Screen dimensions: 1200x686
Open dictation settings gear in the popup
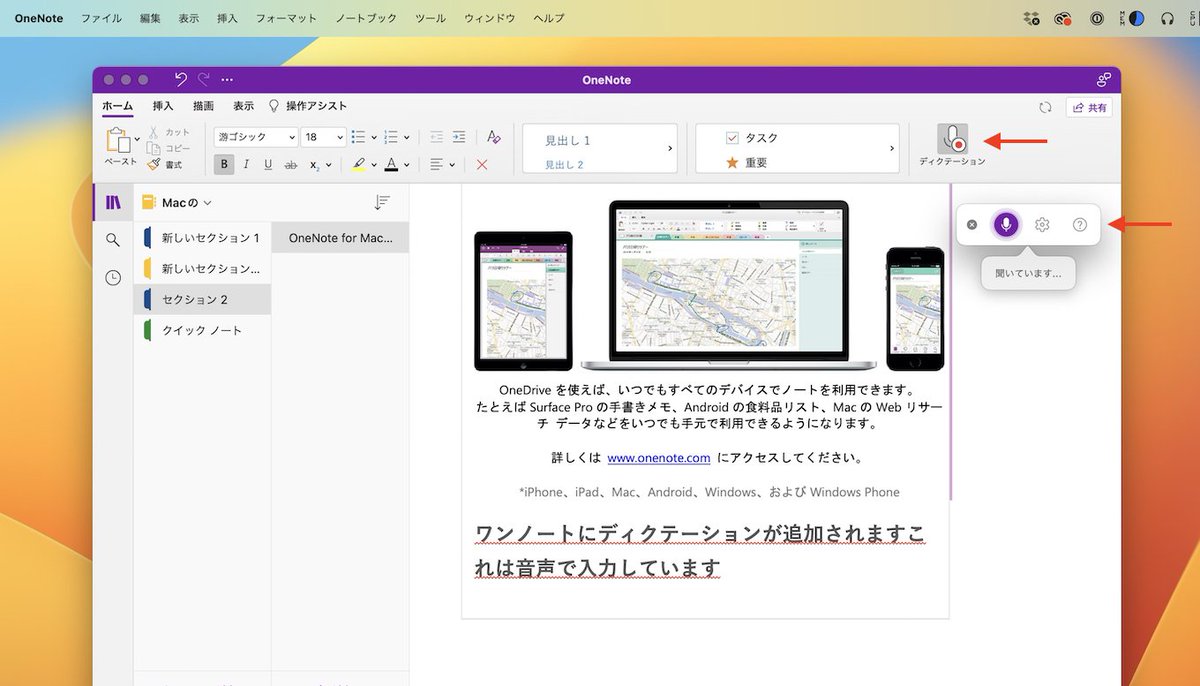(1042, 225)
